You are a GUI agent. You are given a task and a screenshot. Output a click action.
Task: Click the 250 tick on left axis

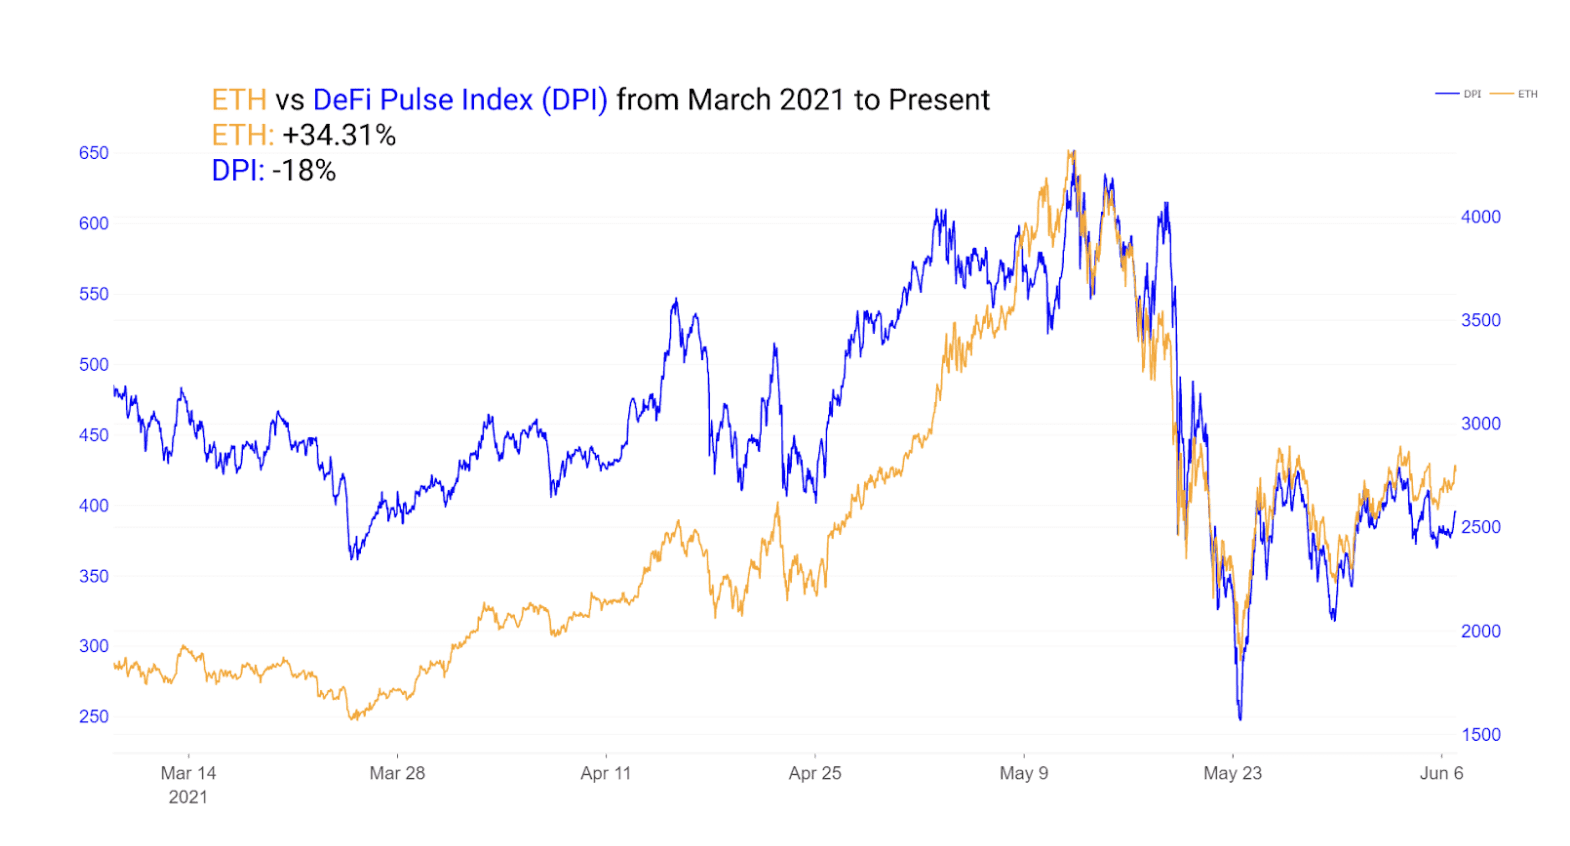pos(94,716)
